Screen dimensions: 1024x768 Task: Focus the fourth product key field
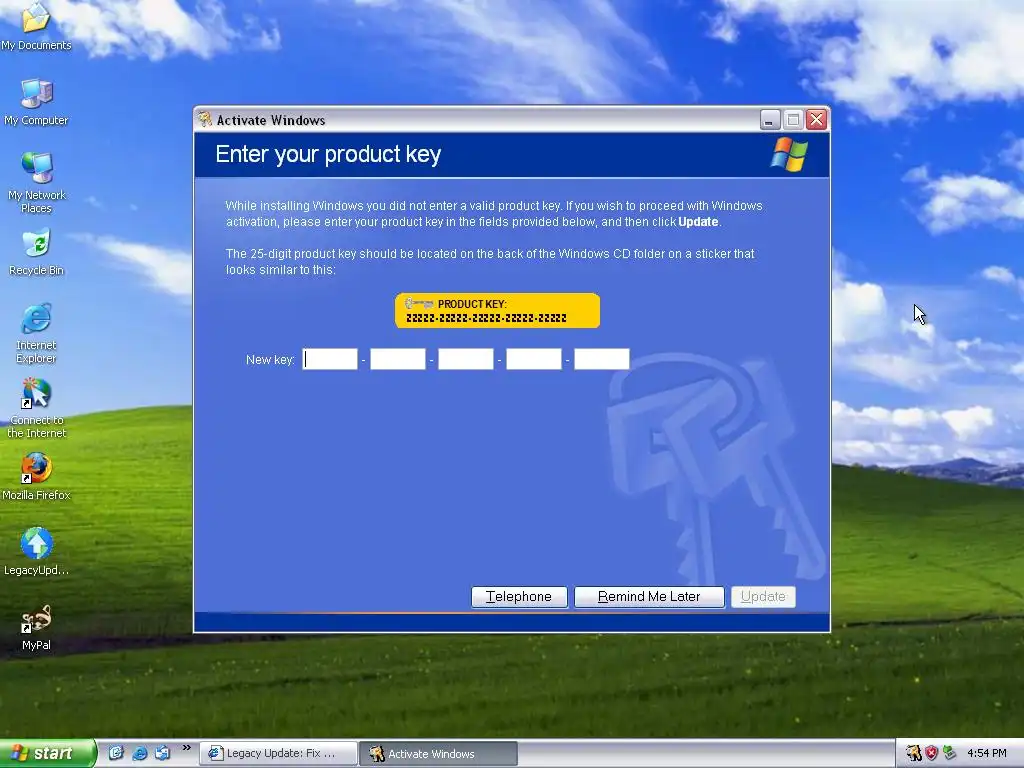click(534, 359)
